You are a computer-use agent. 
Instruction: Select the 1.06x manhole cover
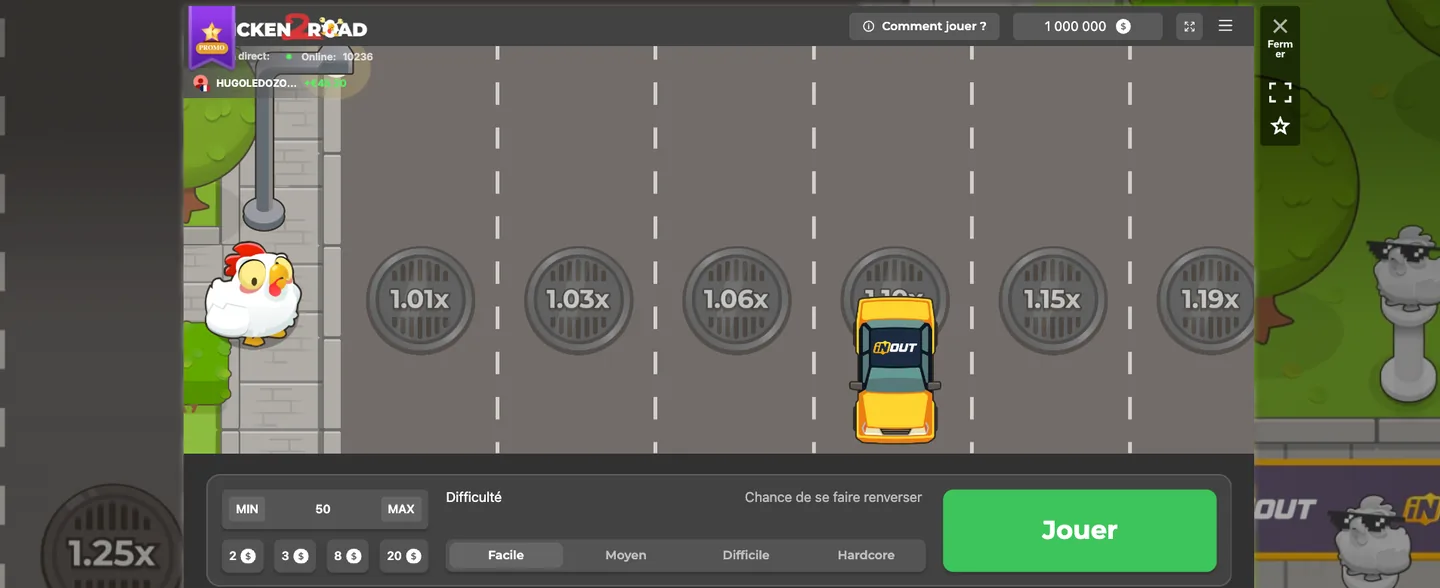coord(736,299)
